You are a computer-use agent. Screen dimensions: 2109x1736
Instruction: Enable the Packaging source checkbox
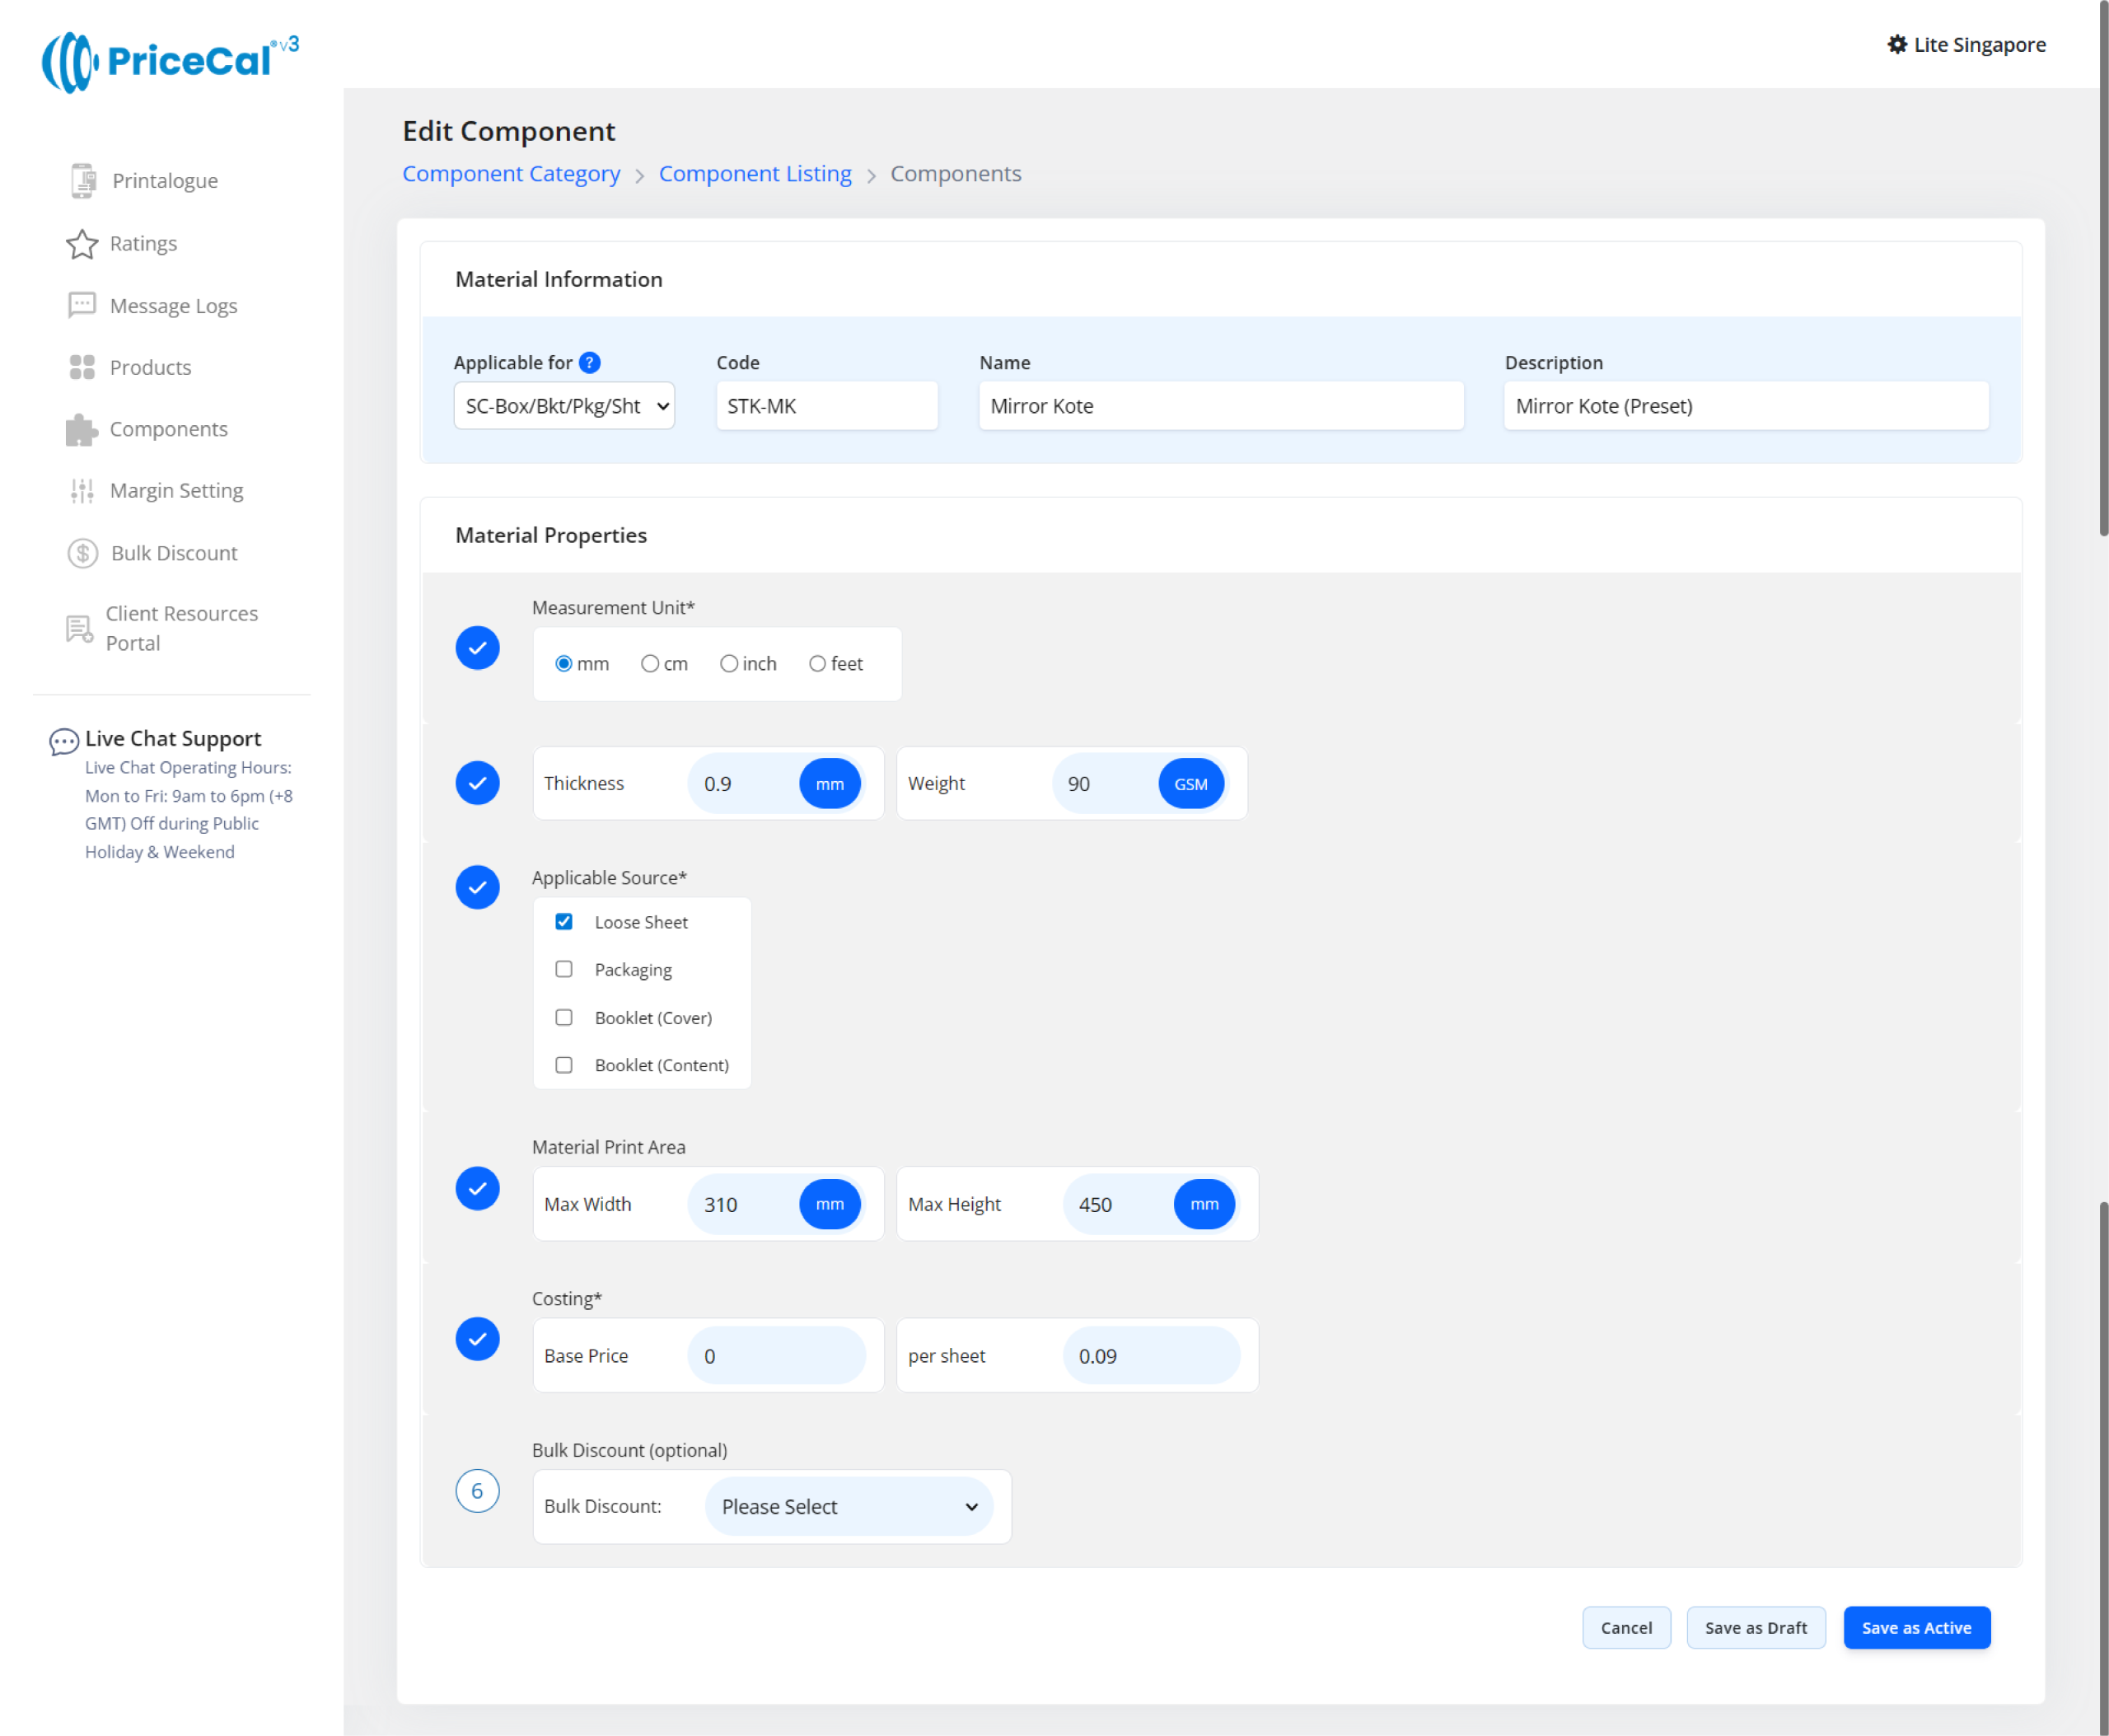click(x=564, y=969)
